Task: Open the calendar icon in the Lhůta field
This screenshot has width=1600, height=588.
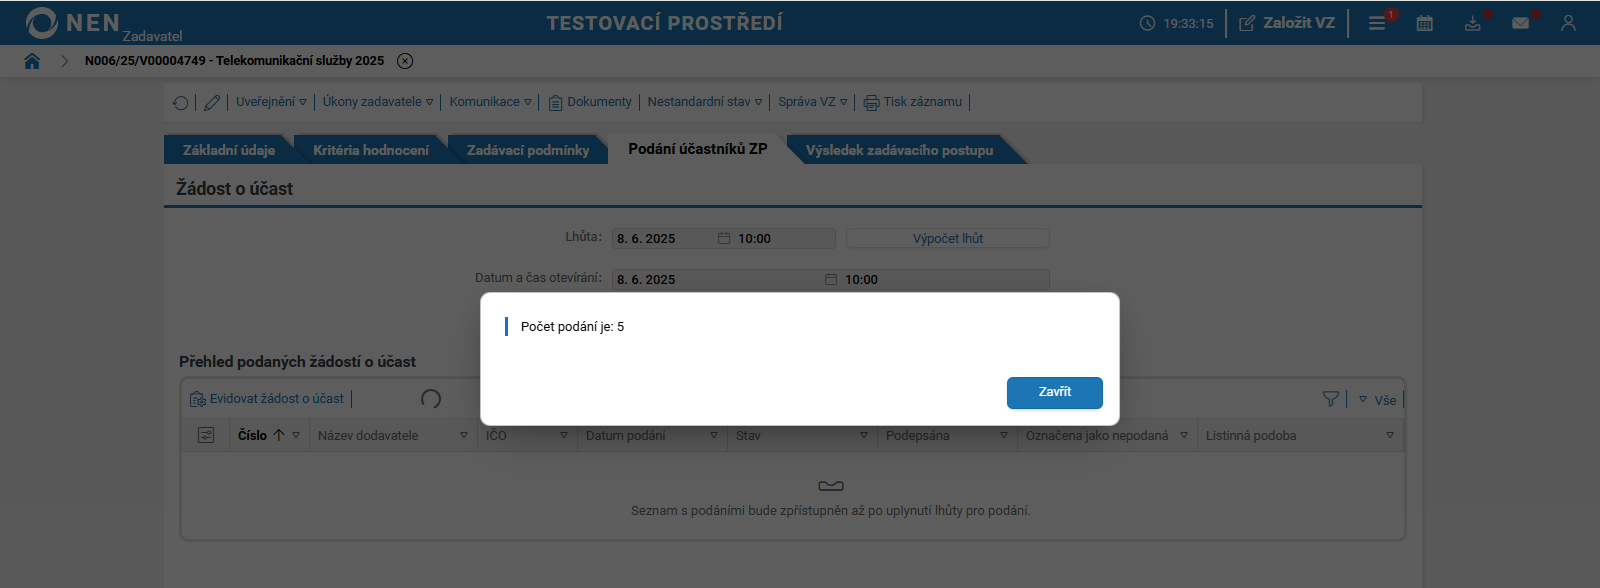Action: click(x=724, y=238)
